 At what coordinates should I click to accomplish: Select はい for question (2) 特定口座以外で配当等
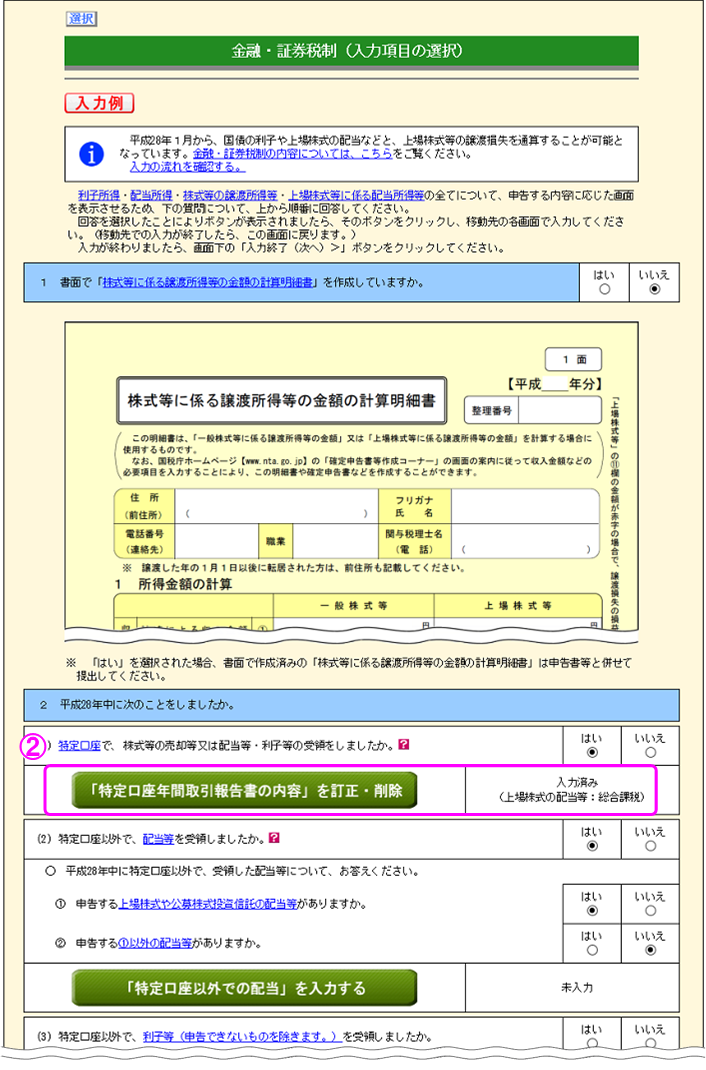[x=591, y=846]
